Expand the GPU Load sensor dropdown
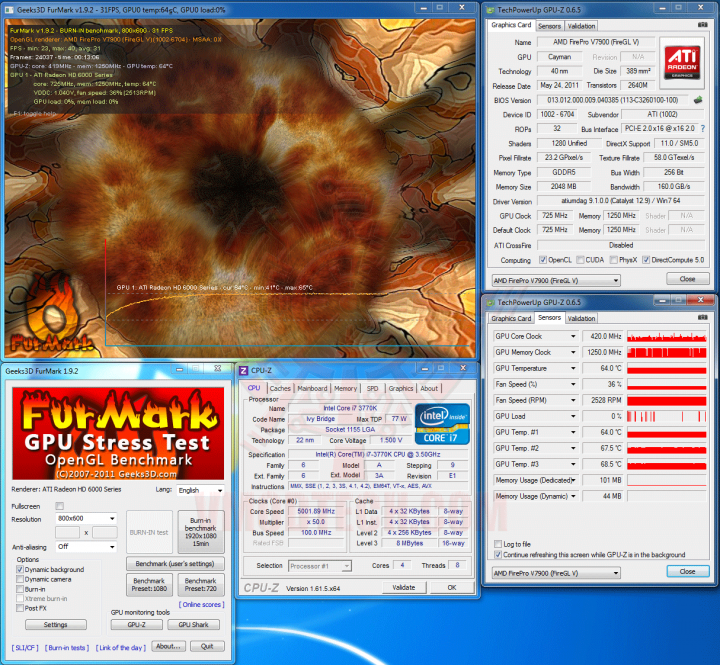The height and width of the screenshot is (665, 720). coord(573,416)
